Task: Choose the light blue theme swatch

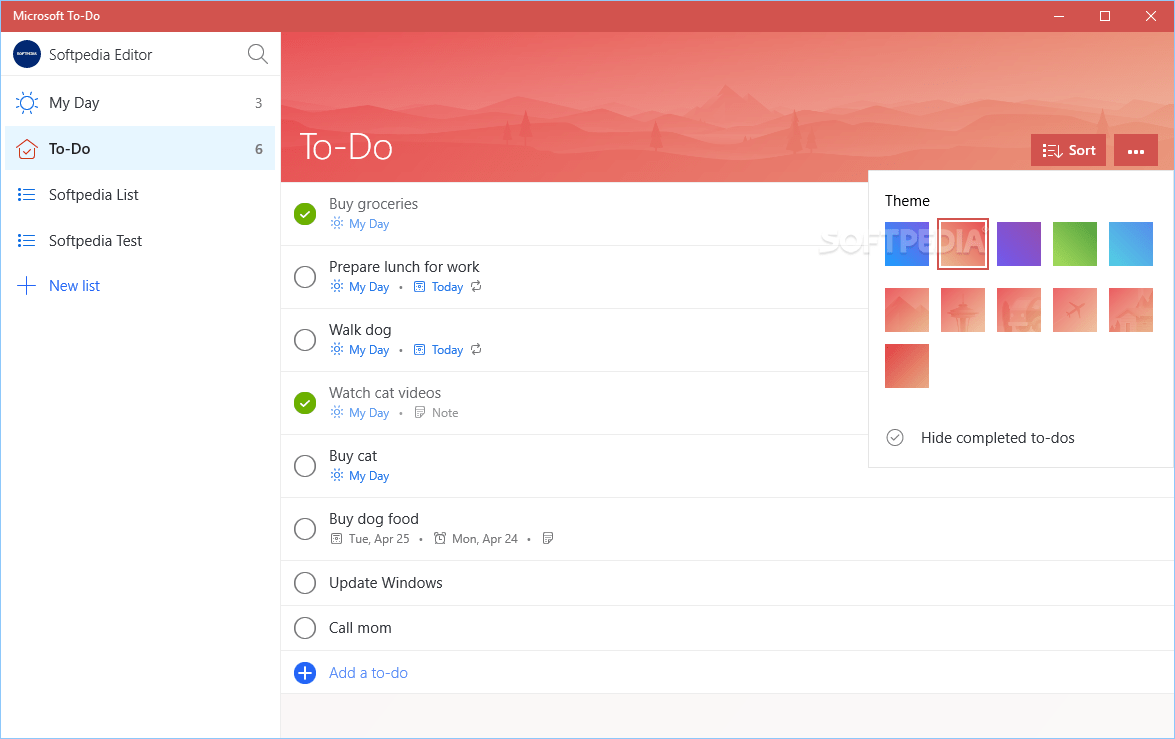Action: 1131,244
